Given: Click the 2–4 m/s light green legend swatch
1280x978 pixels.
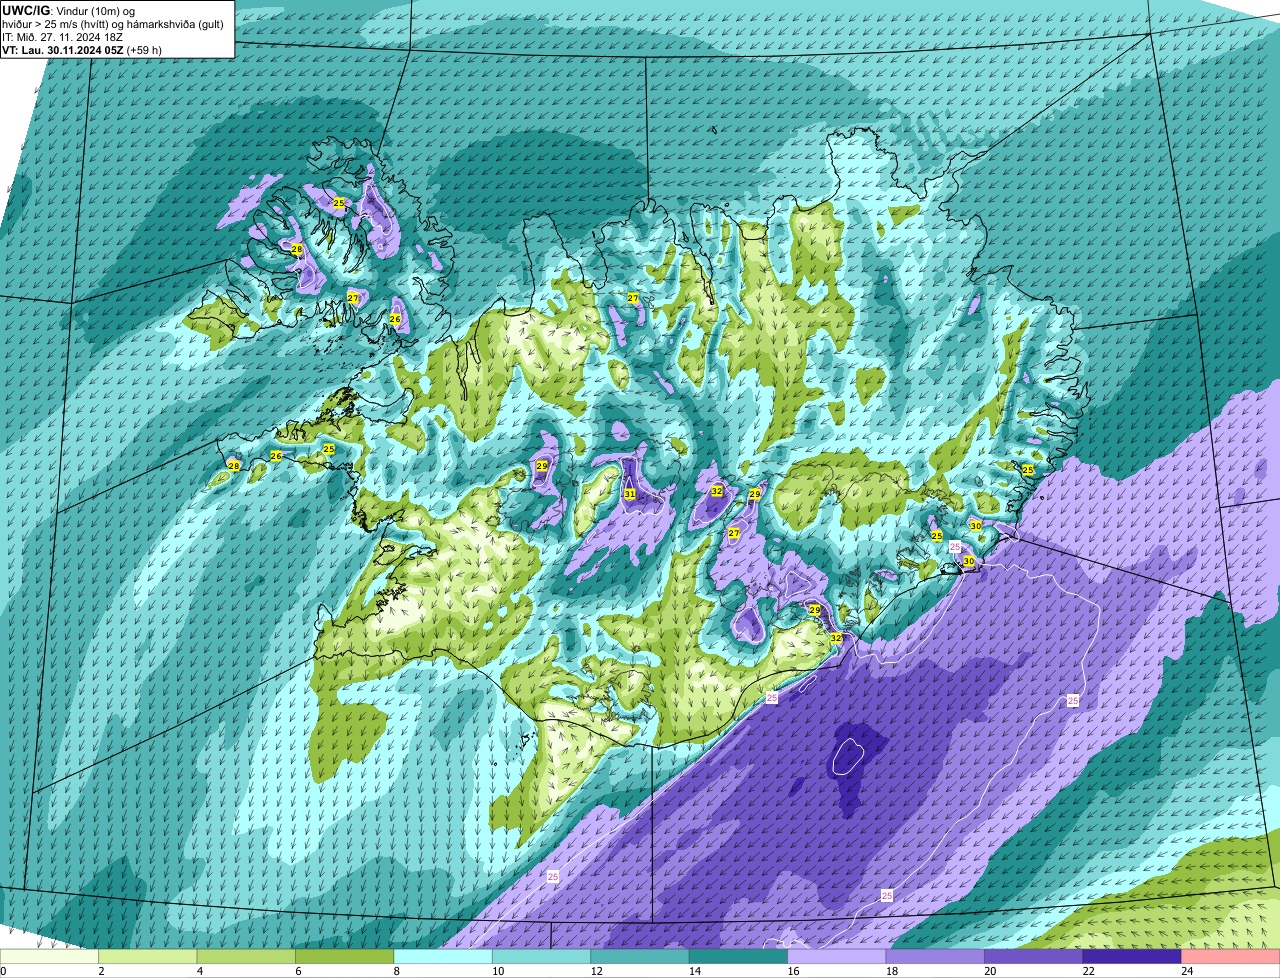Looking at the screenshot, I should [149, 956].
